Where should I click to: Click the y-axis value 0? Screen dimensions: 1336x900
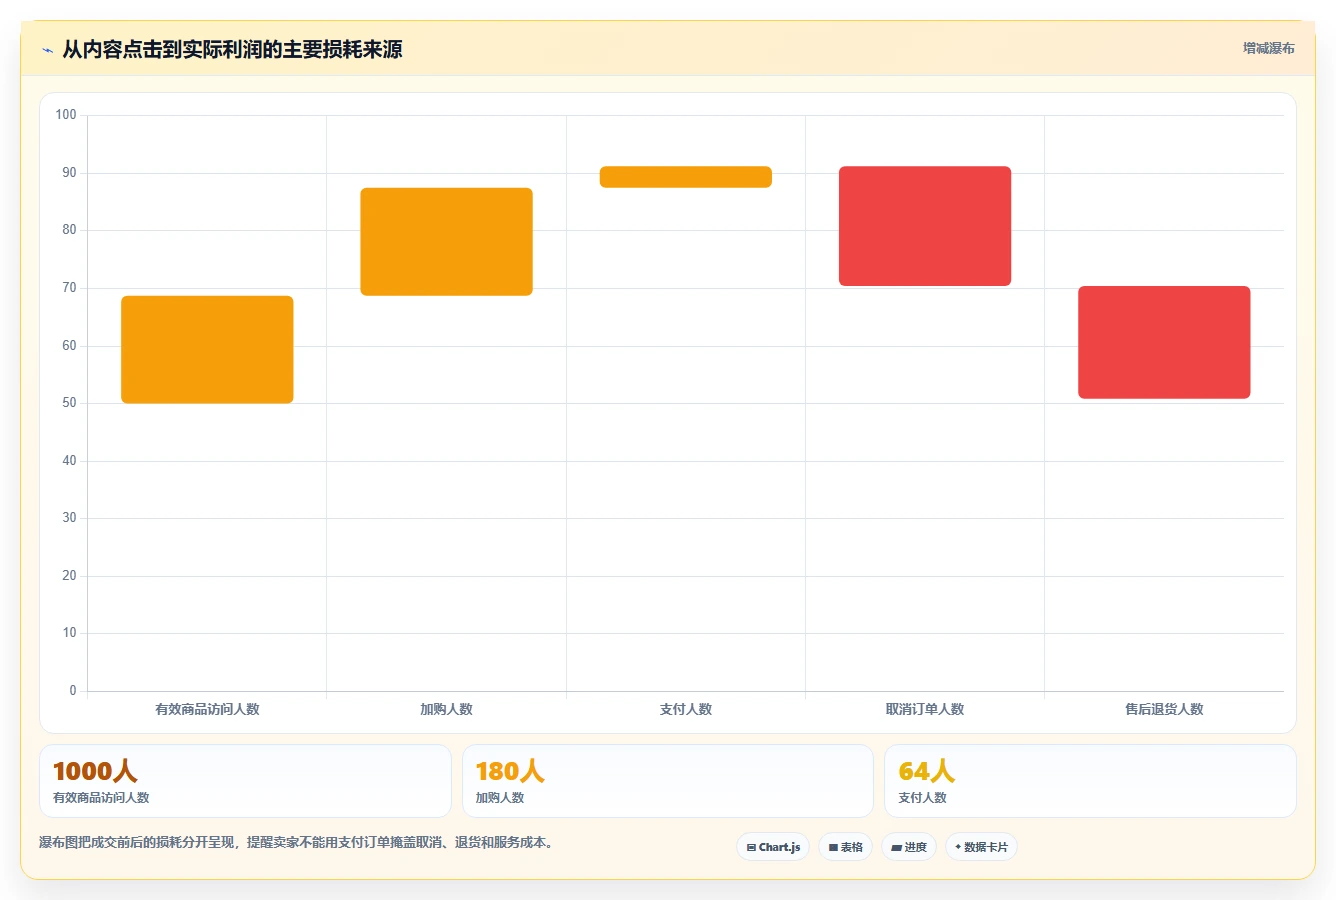[x=72, y=691]
